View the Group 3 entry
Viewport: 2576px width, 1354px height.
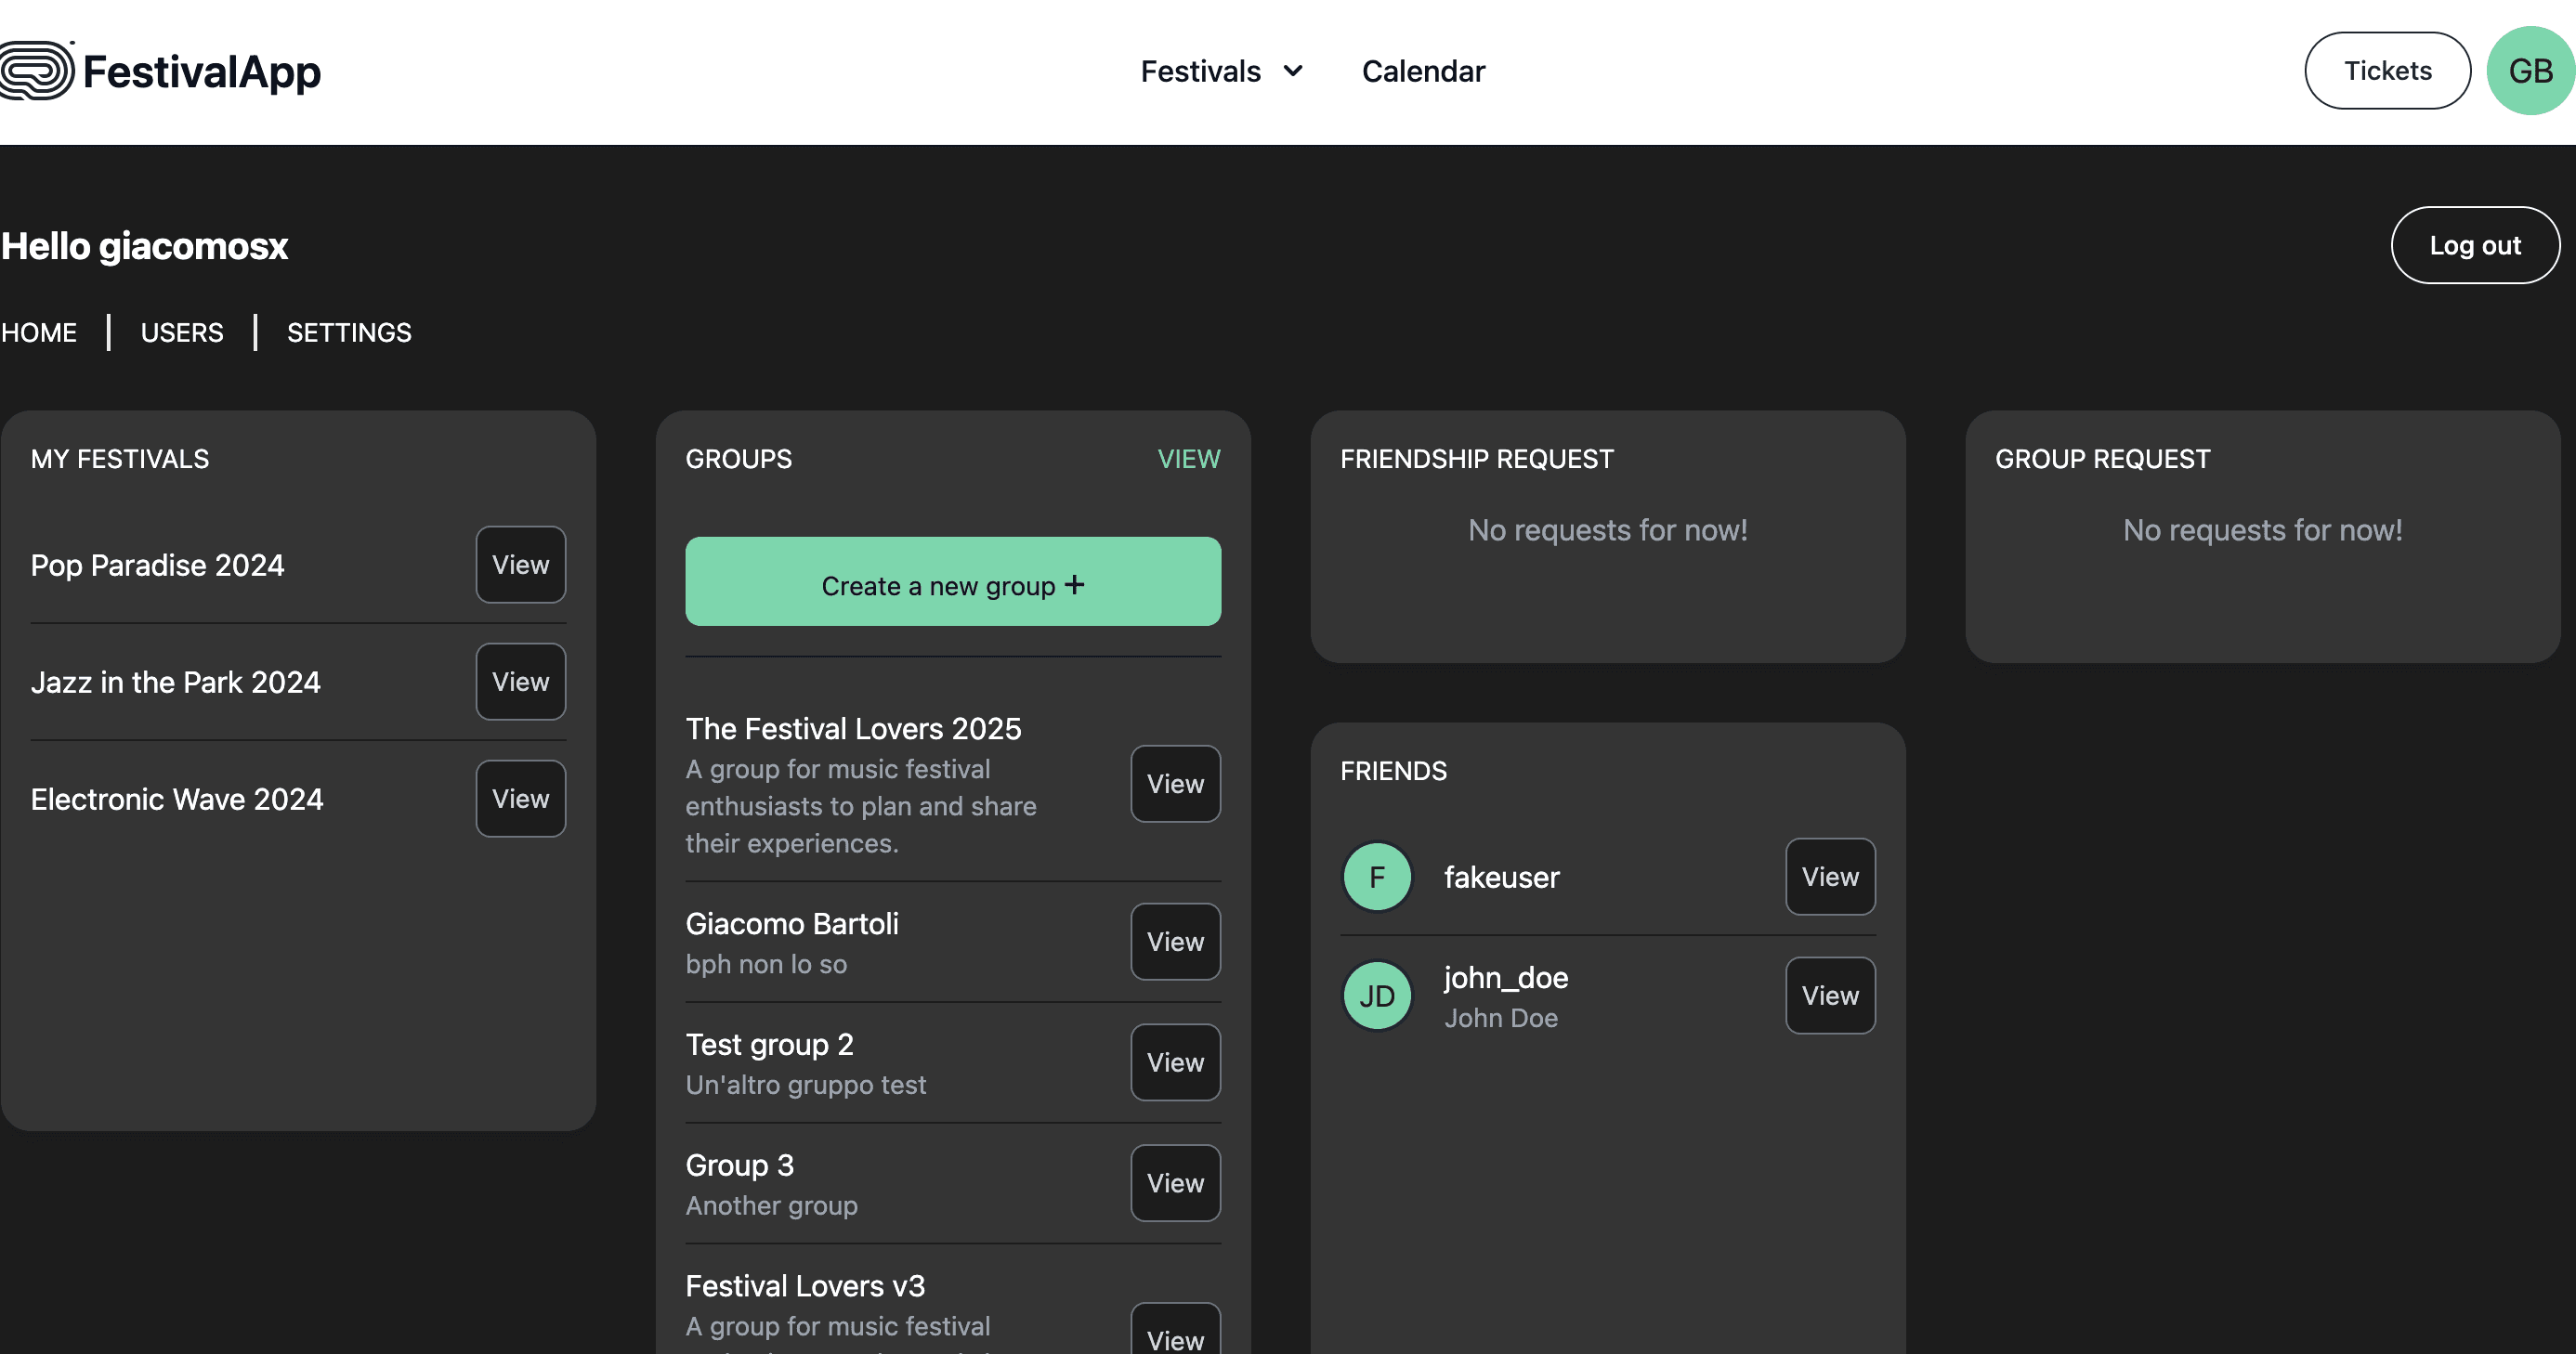tap(1175, 1183)
